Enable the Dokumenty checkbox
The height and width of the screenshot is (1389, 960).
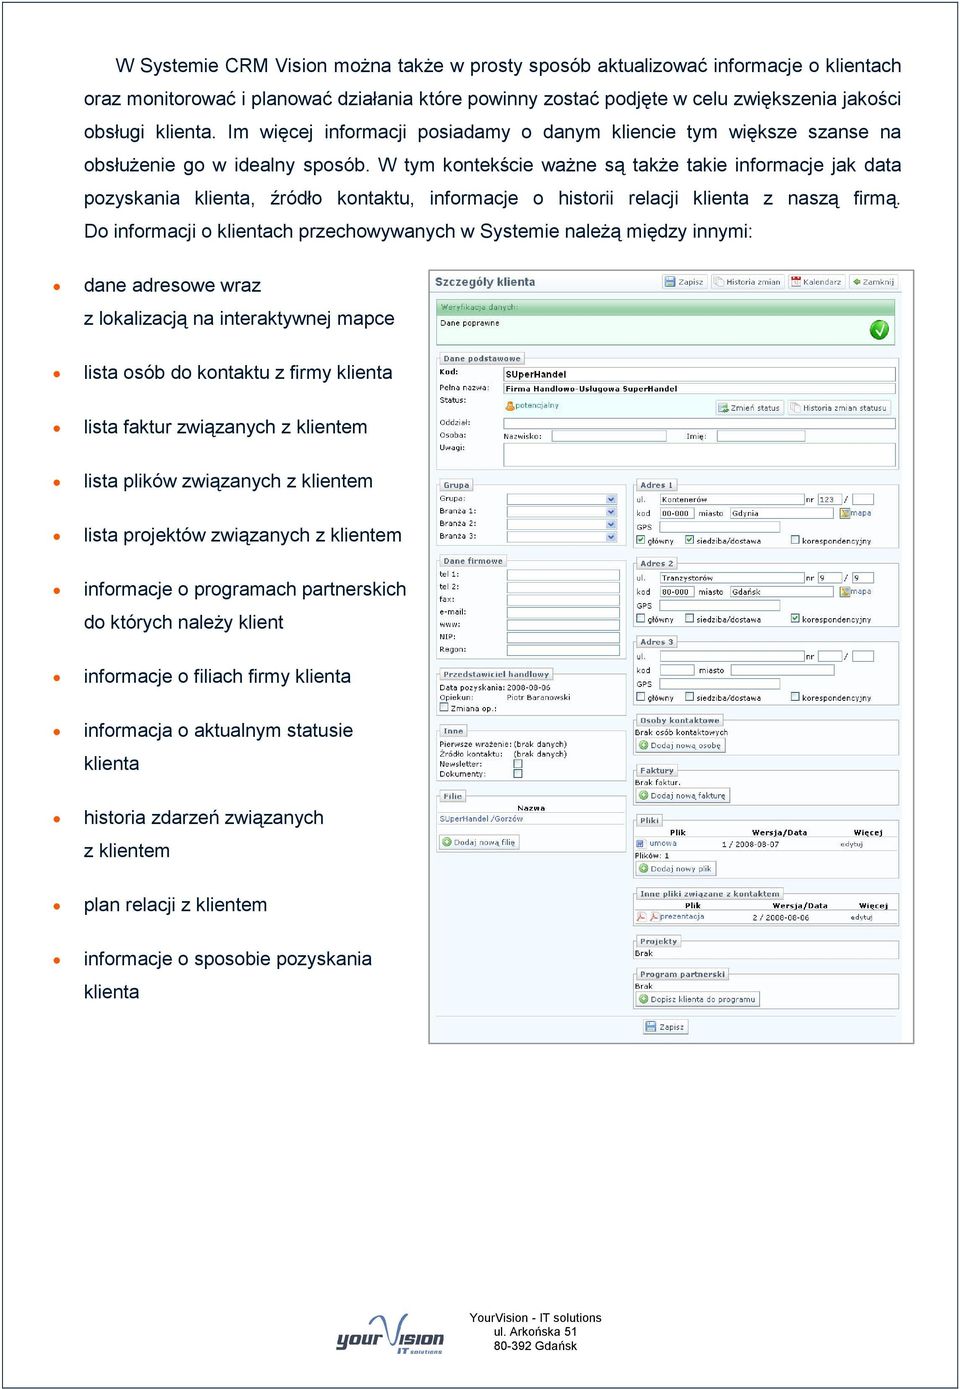(518, 774)
